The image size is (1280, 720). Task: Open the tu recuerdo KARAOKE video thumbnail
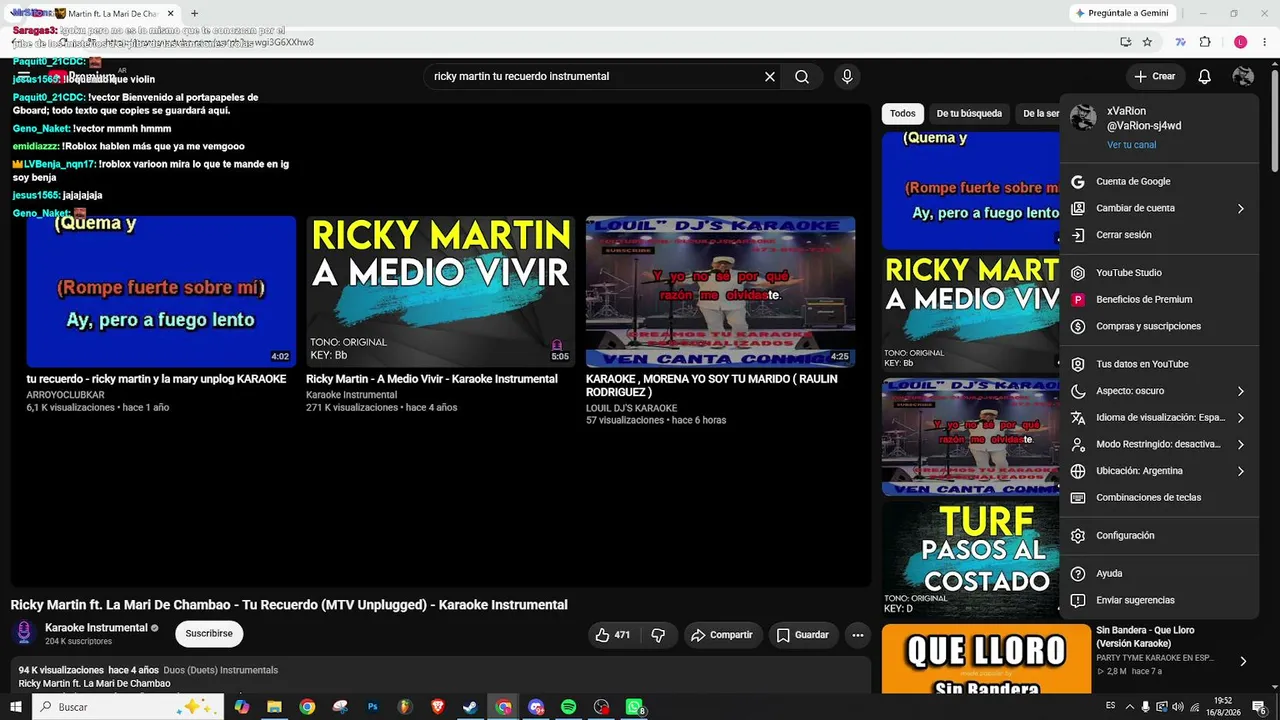[161, 291]
